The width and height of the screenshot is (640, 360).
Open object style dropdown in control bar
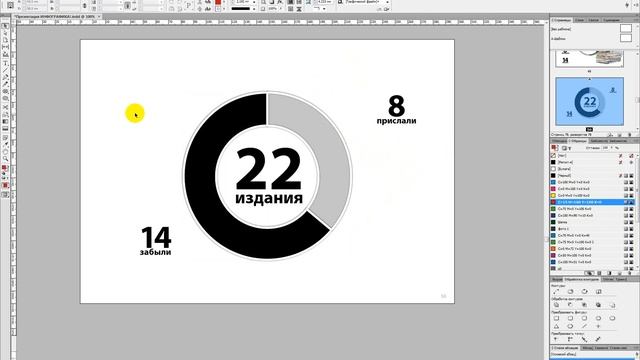point(388,2)
